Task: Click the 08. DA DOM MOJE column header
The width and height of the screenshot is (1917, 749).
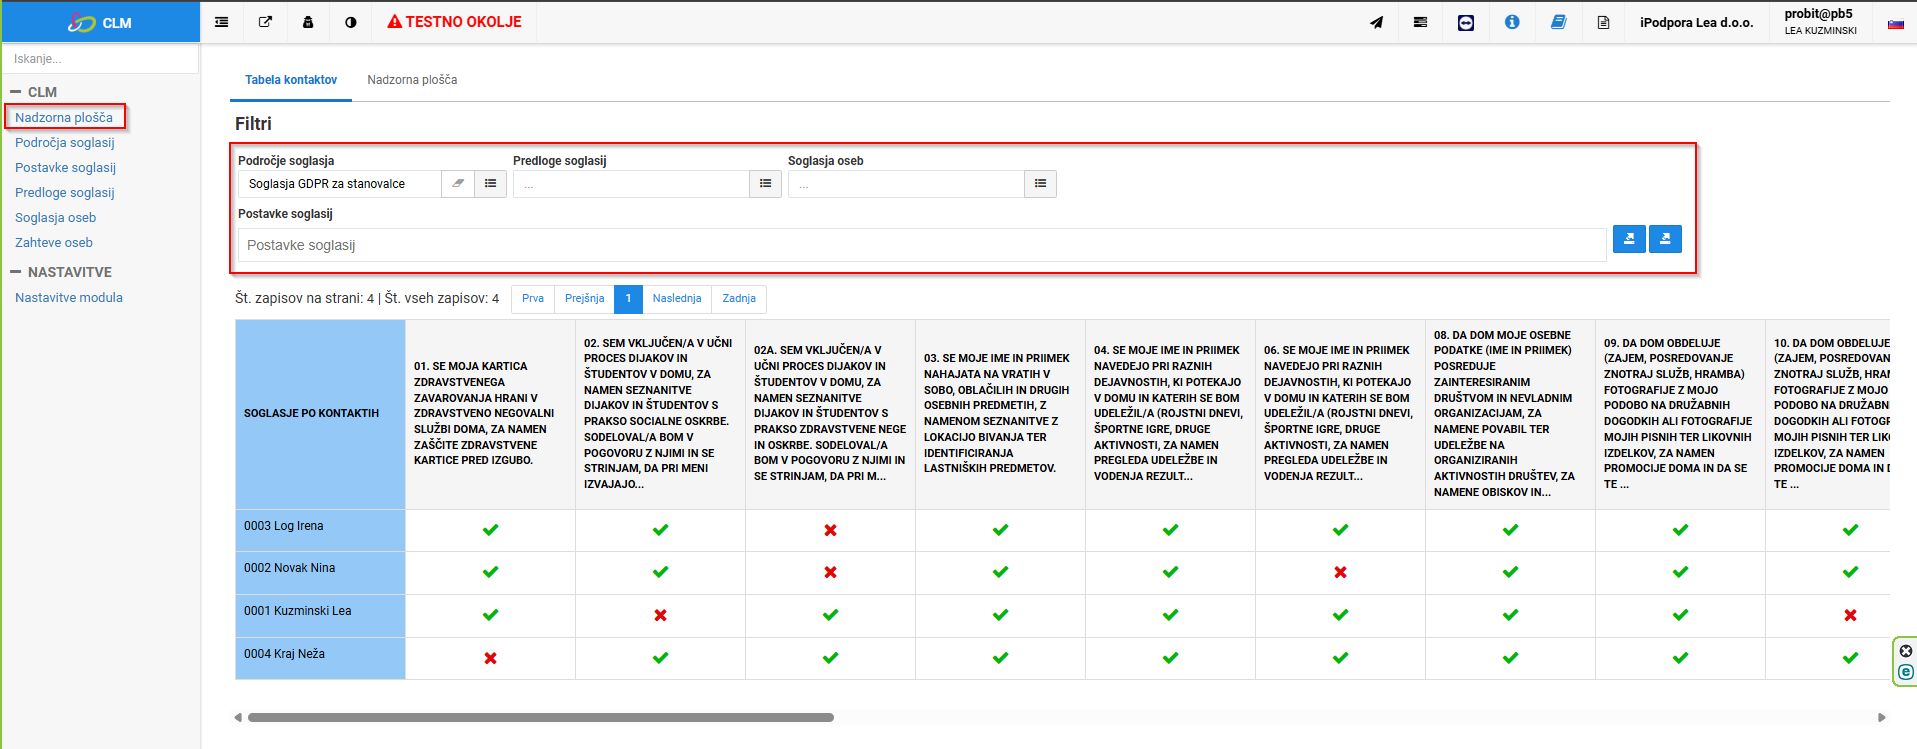Action: coord(1510,414)
